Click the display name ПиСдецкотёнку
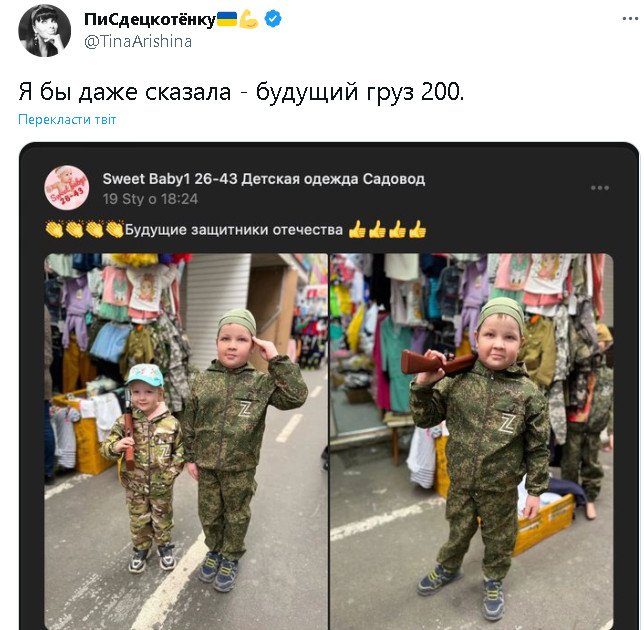The image size is (644, 630). click(150, 19)
